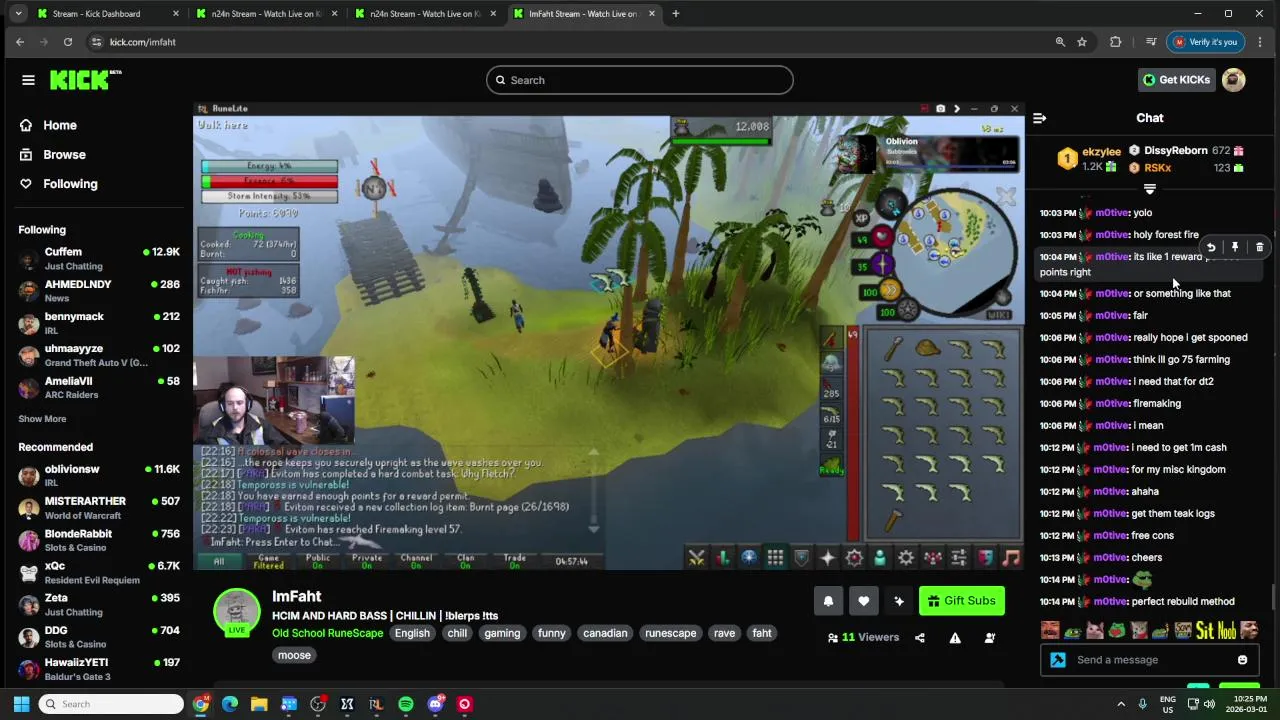Toggle the Trade chat tab
The image size is (1280, 720).
[x=514, y=561]
